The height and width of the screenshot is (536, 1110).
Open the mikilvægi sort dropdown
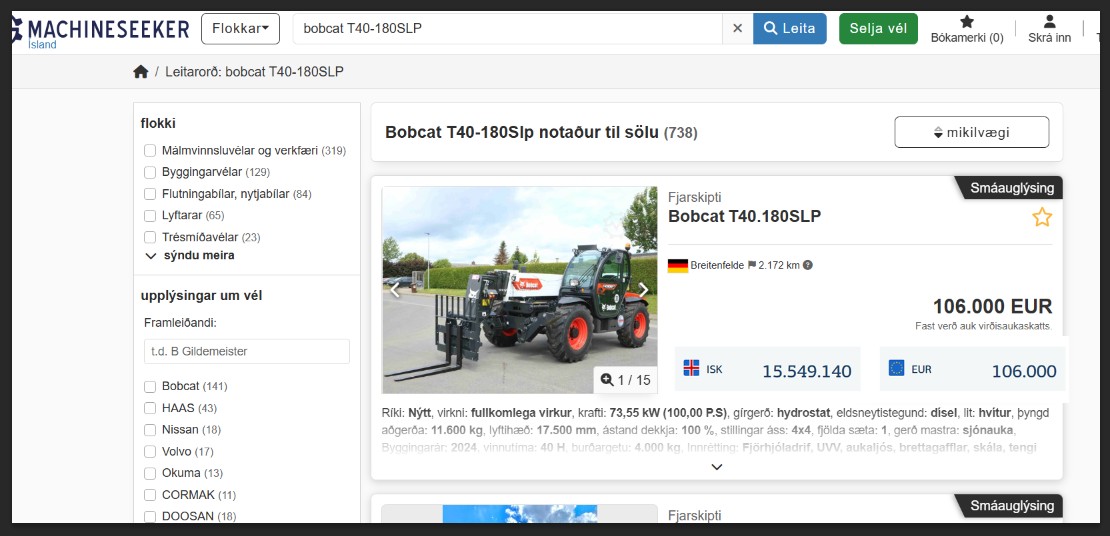972,132
